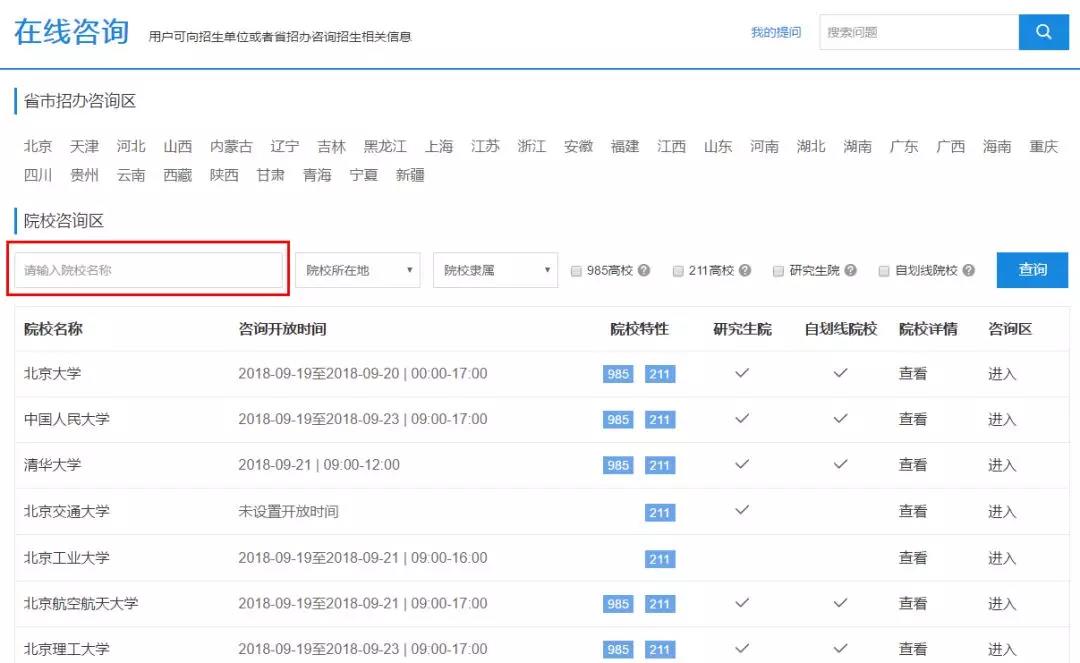Enter consultation area 进入 for 北京工业大学

1002,558
